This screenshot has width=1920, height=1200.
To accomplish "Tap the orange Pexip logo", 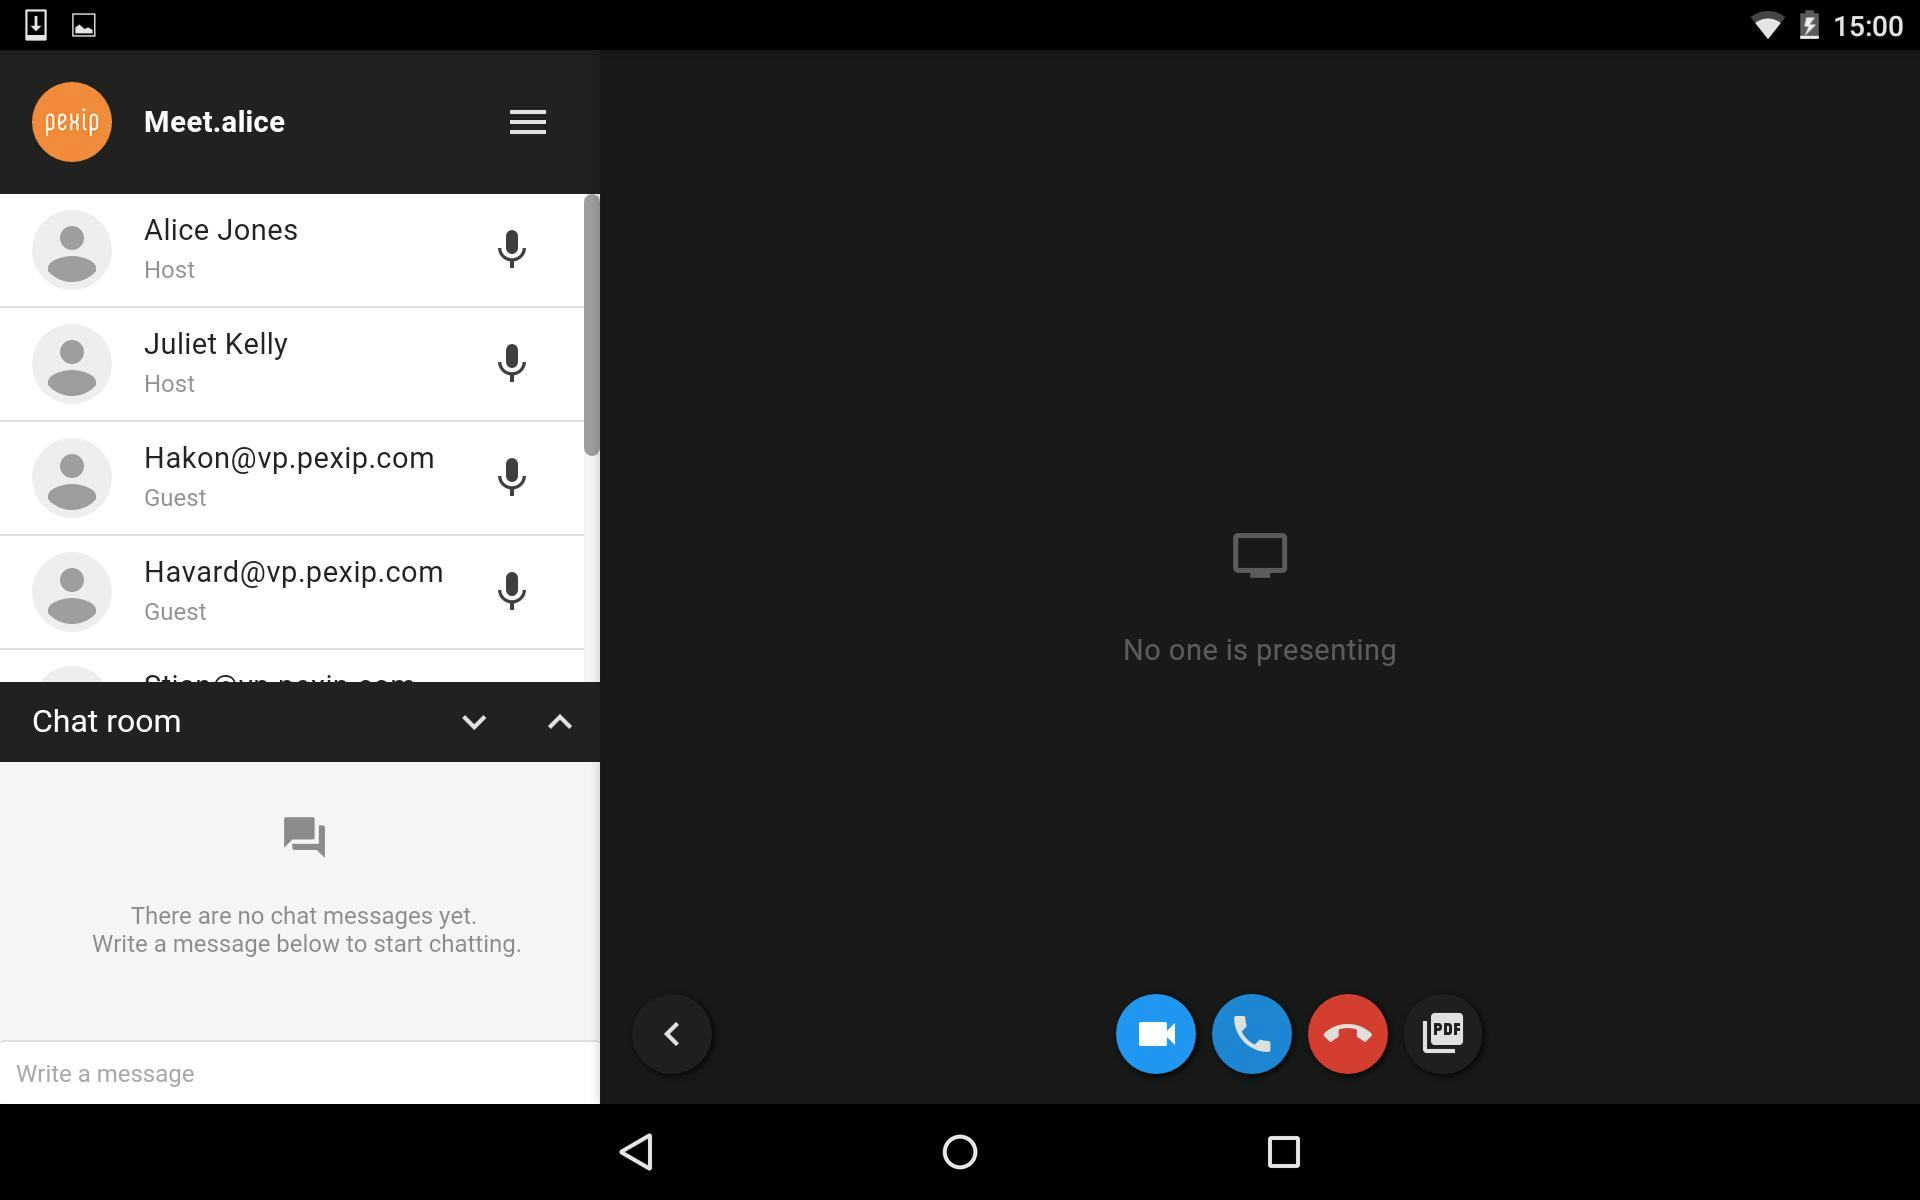I will 72,122.
